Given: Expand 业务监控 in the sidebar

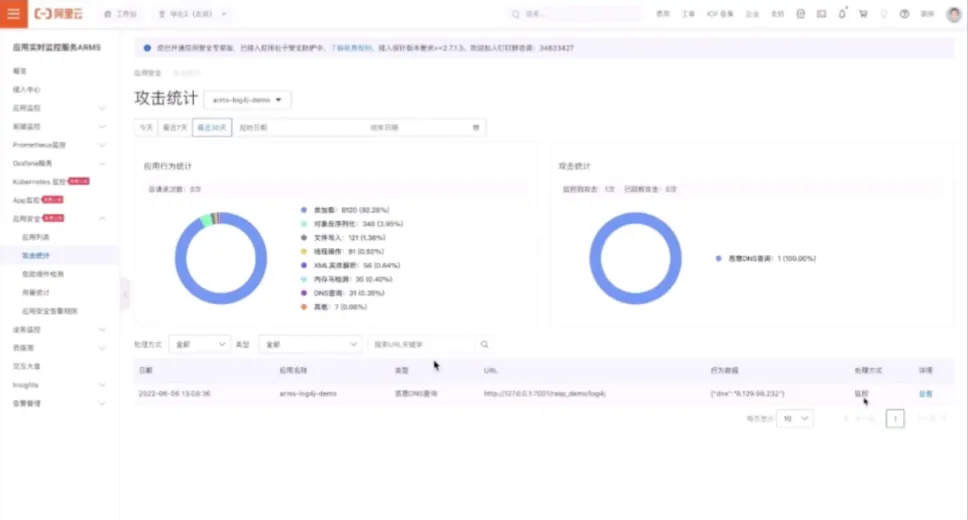Looking at the screenshot, I should pyautogui.click(x=59, y=329).
